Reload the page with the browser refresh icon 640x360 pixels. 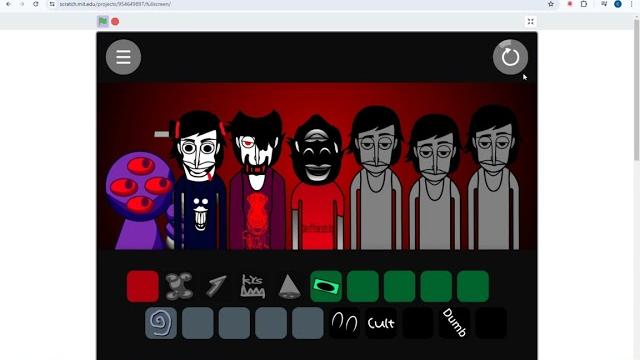(x=36, y=4)
